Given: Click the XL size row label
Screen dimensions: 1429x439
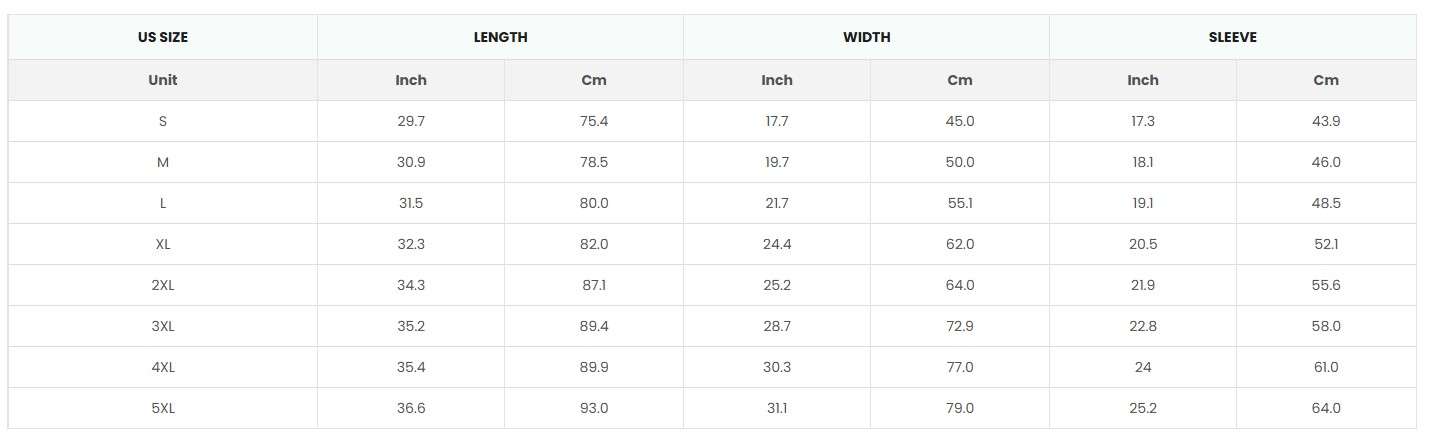Looking at the screenshot, I should pyautogui.click(x=163, y=244).
